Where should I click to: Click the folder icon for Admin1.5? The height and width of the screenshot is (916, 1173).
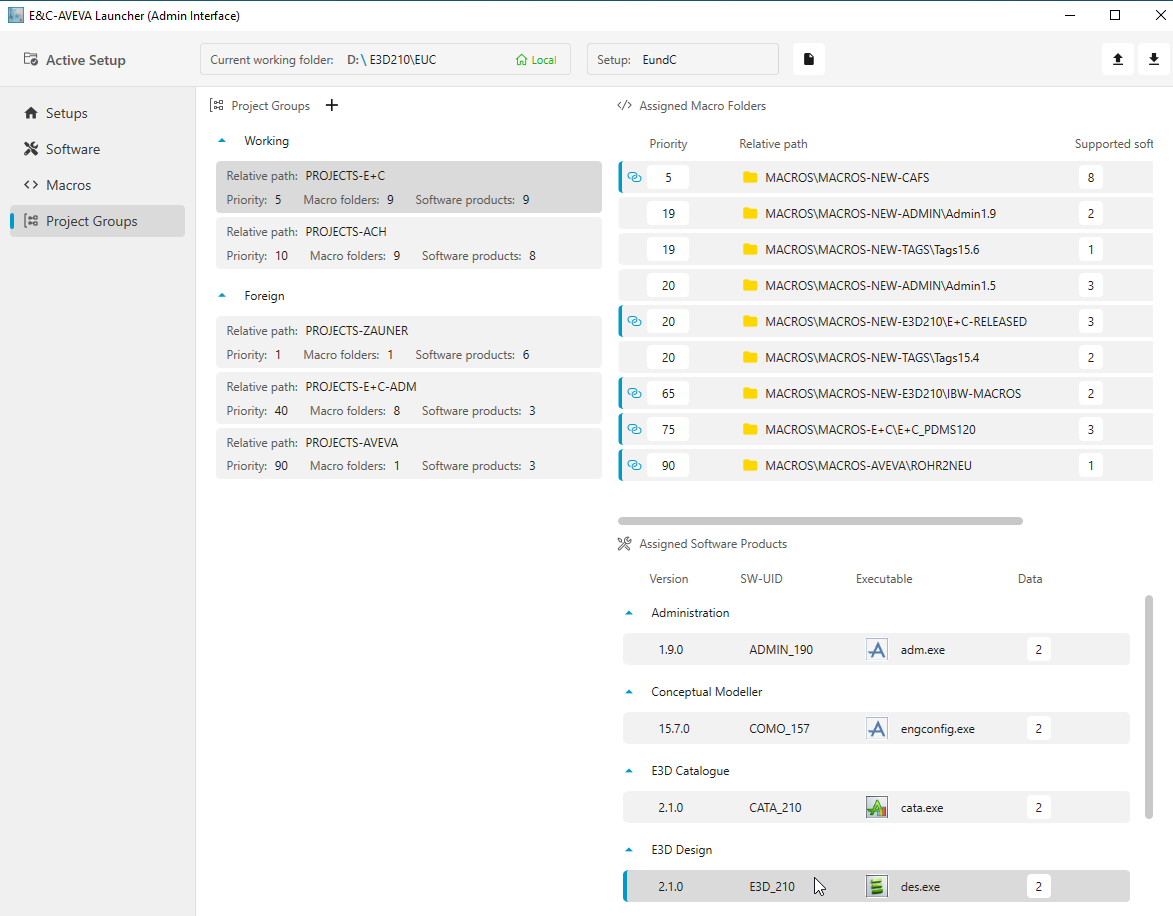[750, 285]
